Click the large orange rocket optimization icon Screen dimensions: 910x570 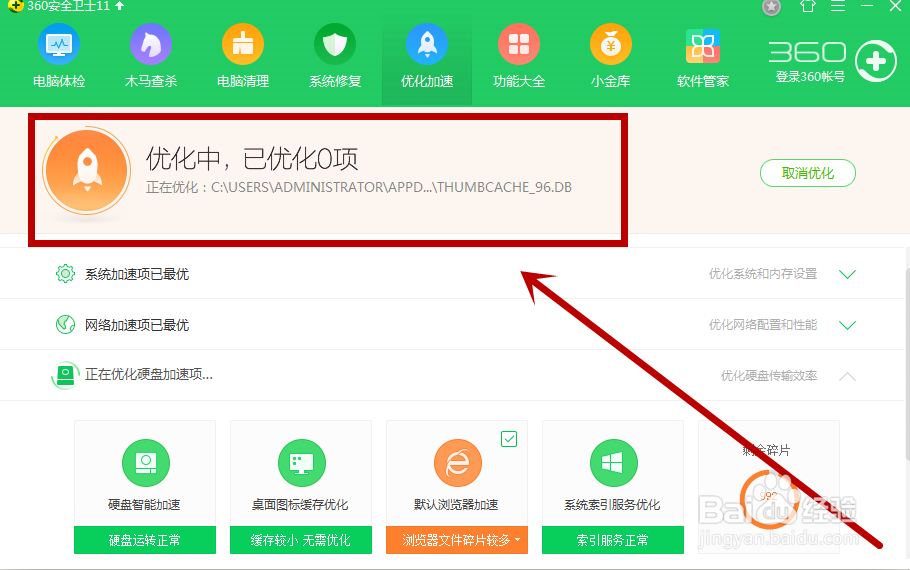click(86, 171)
